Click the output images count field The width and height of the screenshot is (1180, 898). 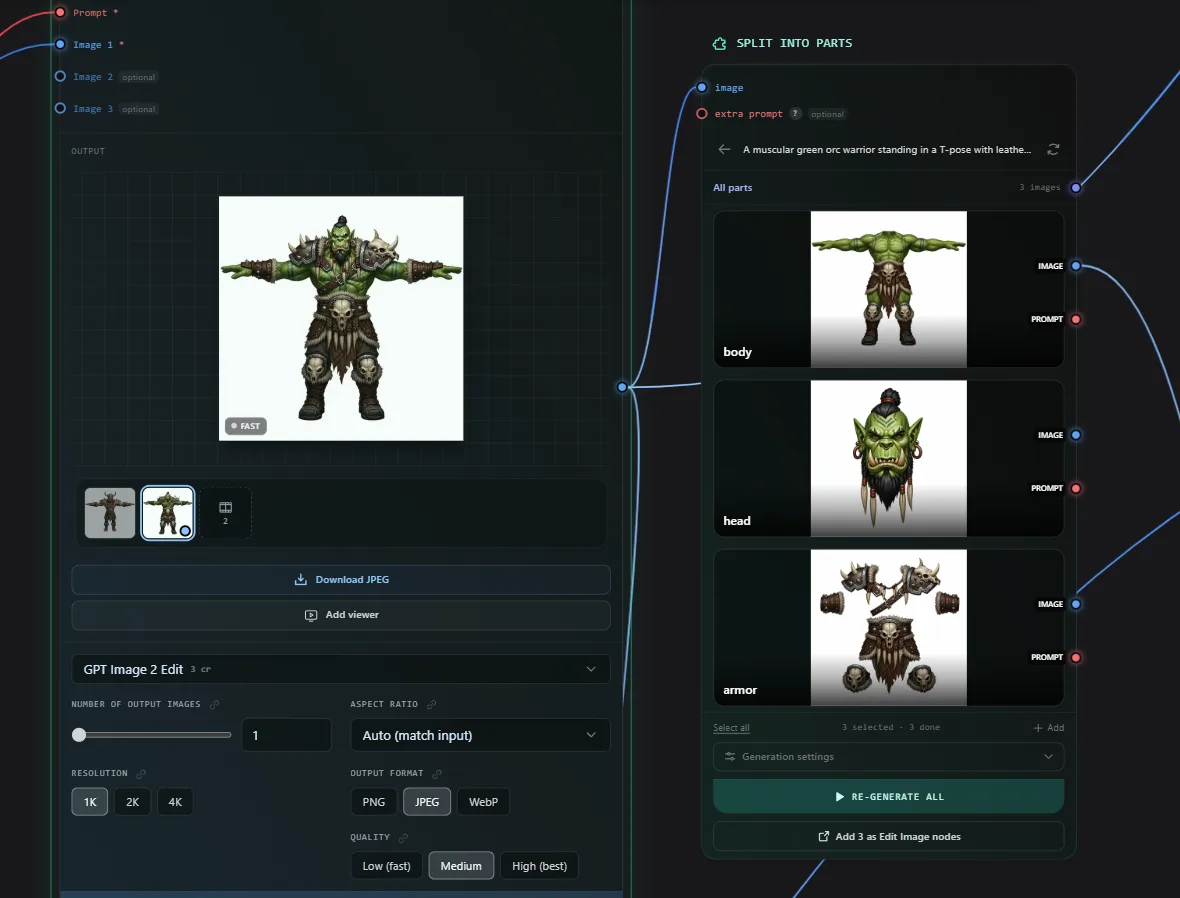(287, 735)
